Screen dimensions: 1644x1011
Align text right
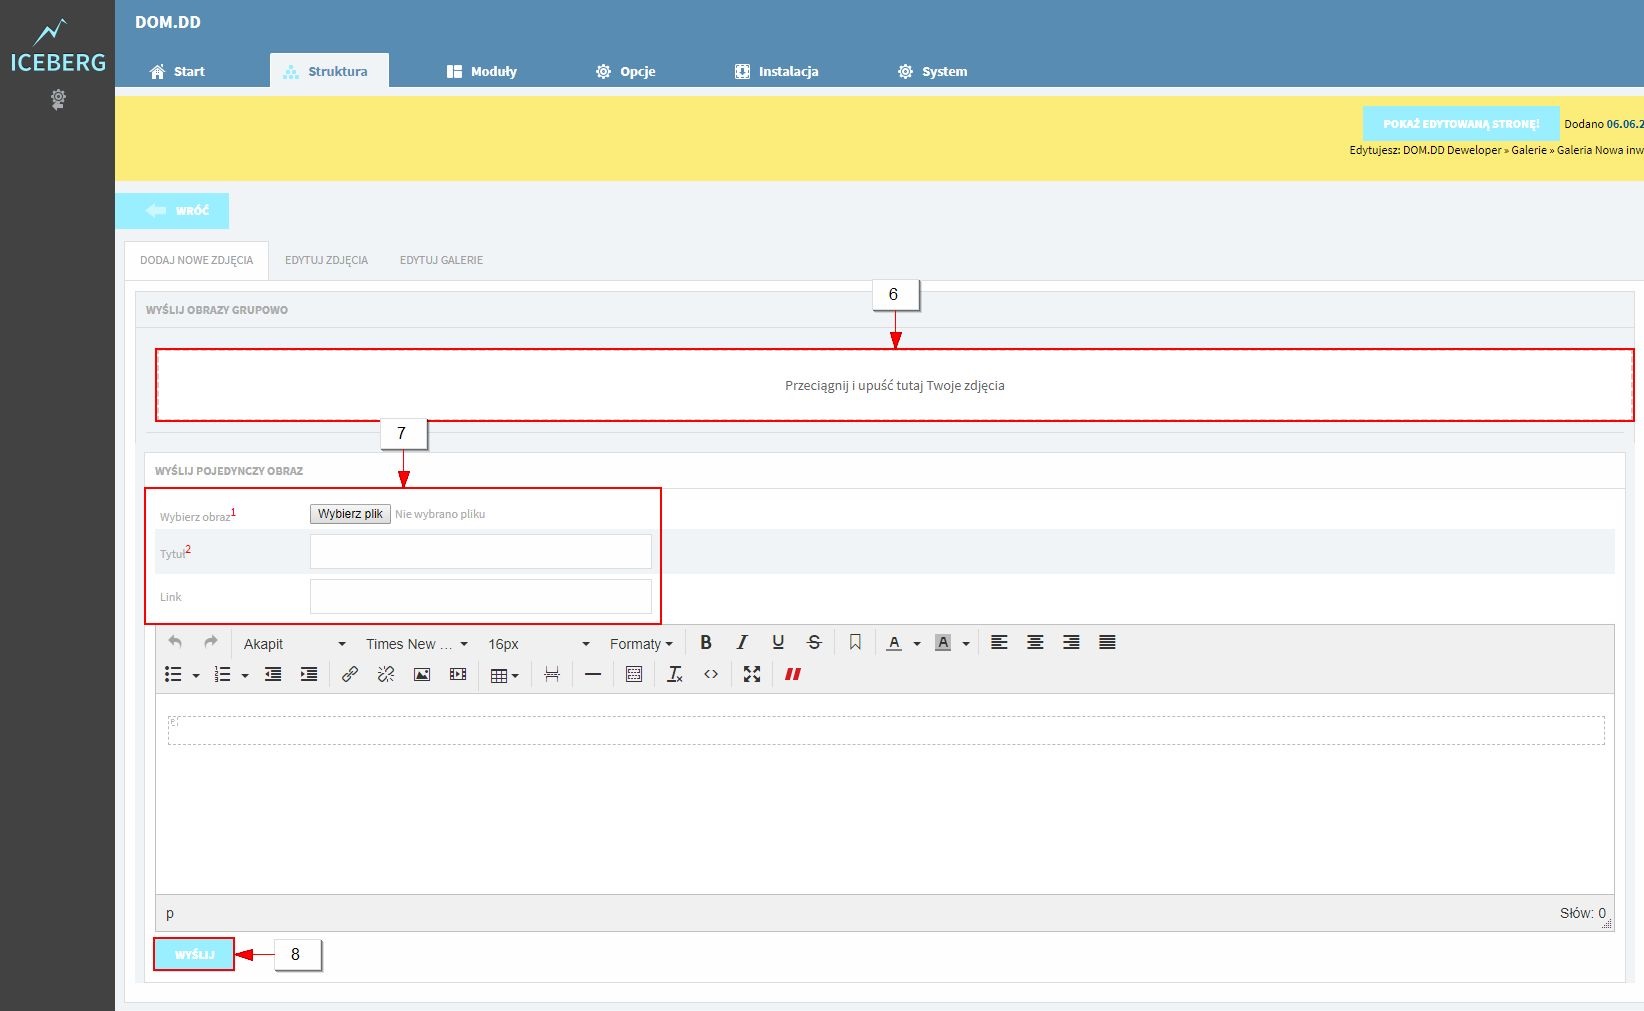(1071, 643)
